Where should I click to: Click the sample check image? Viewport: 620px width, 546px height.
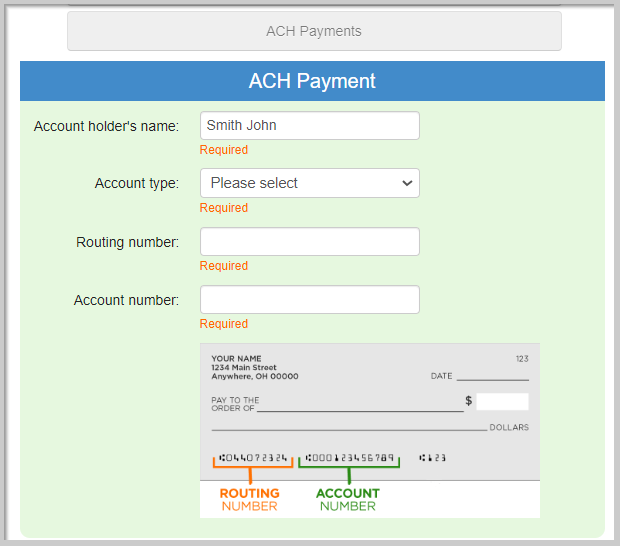(x=370, y=431)
